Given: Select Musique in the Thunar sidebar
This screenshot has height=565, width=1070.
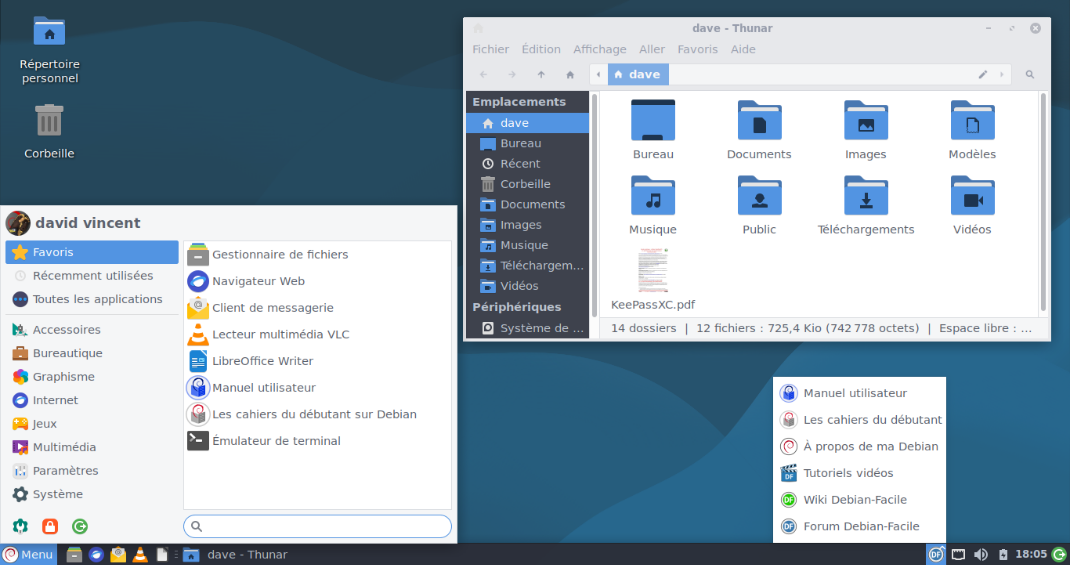Looking at the screenshot, I should click(527, 245).
